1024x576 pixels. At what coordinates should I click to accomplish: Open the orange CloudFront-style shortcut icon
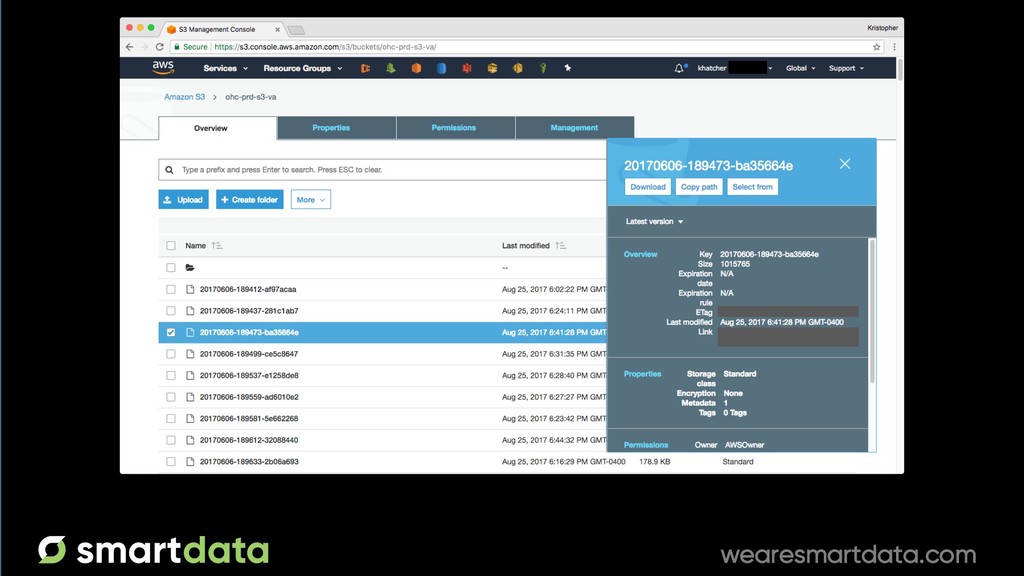pos(365,68)
